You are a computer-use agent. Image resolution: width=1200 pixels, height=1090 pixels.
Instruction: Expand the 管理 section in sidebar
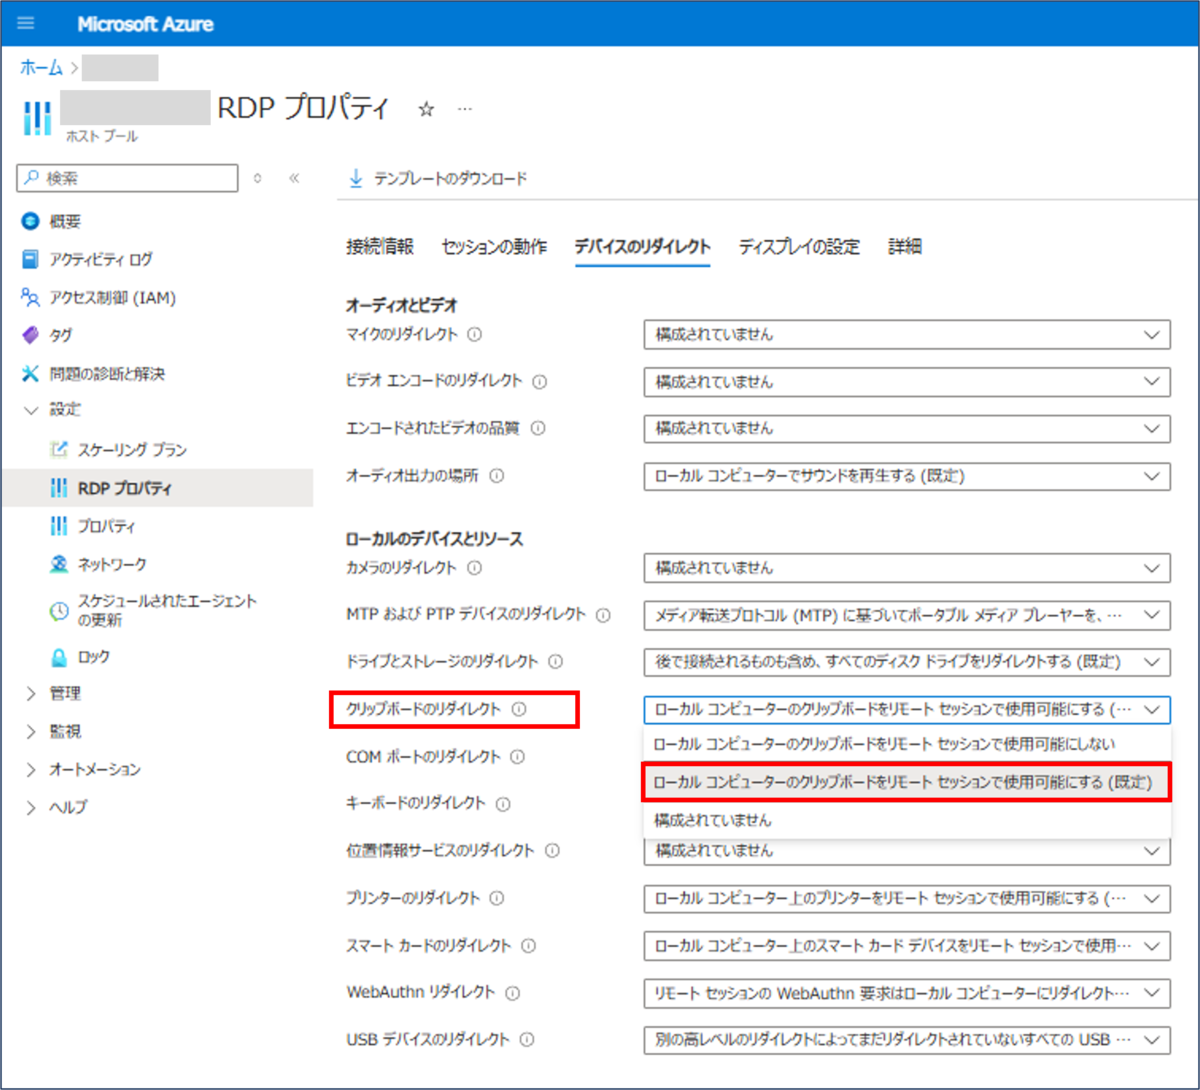[x=30, y=694]
